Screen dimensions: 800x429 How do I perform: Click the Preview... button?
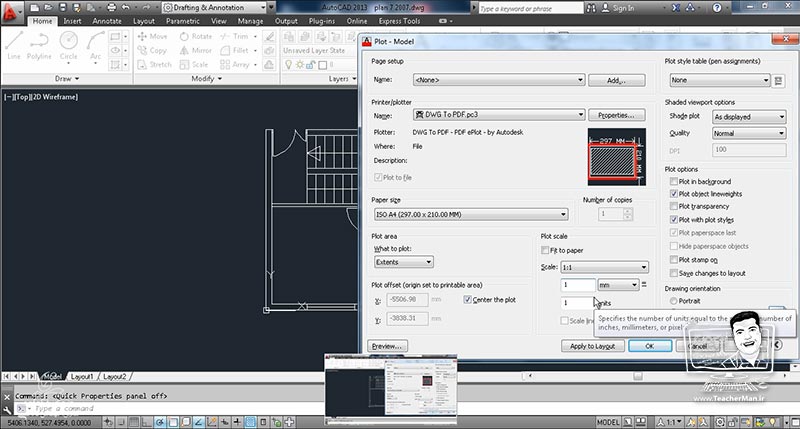coord(387,346)
